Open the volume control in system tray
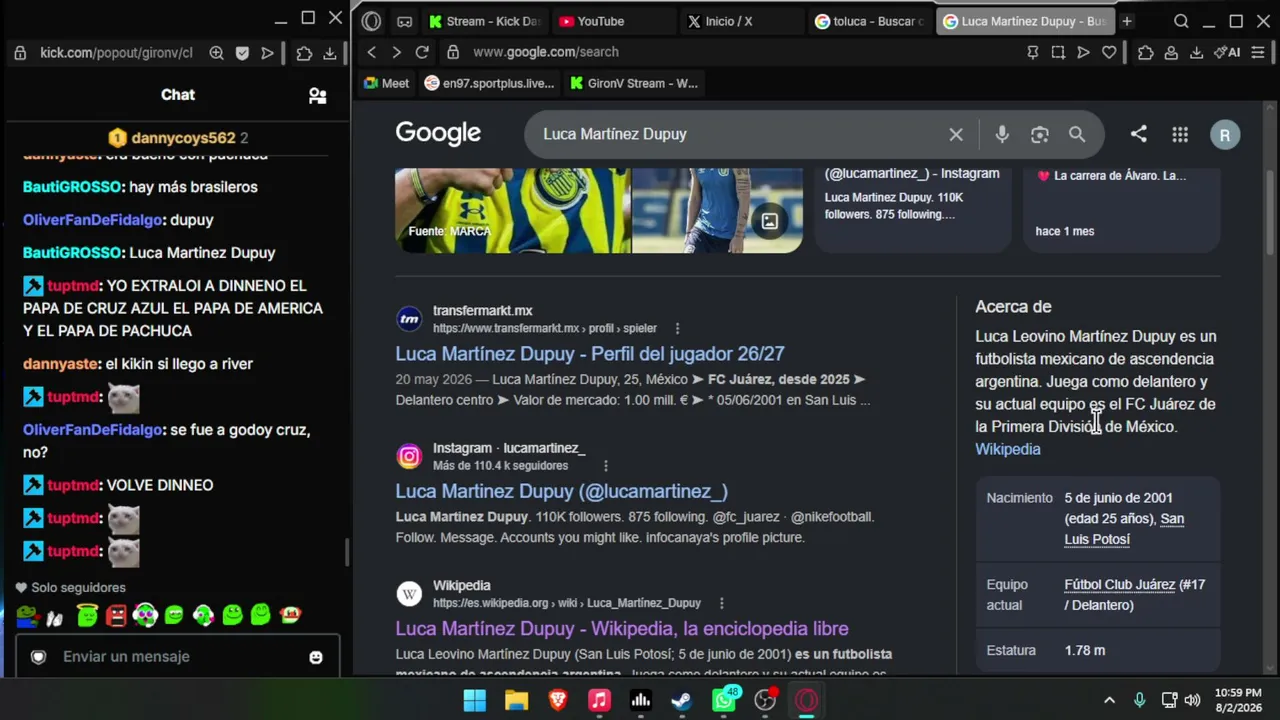 tap(1192, 700)
